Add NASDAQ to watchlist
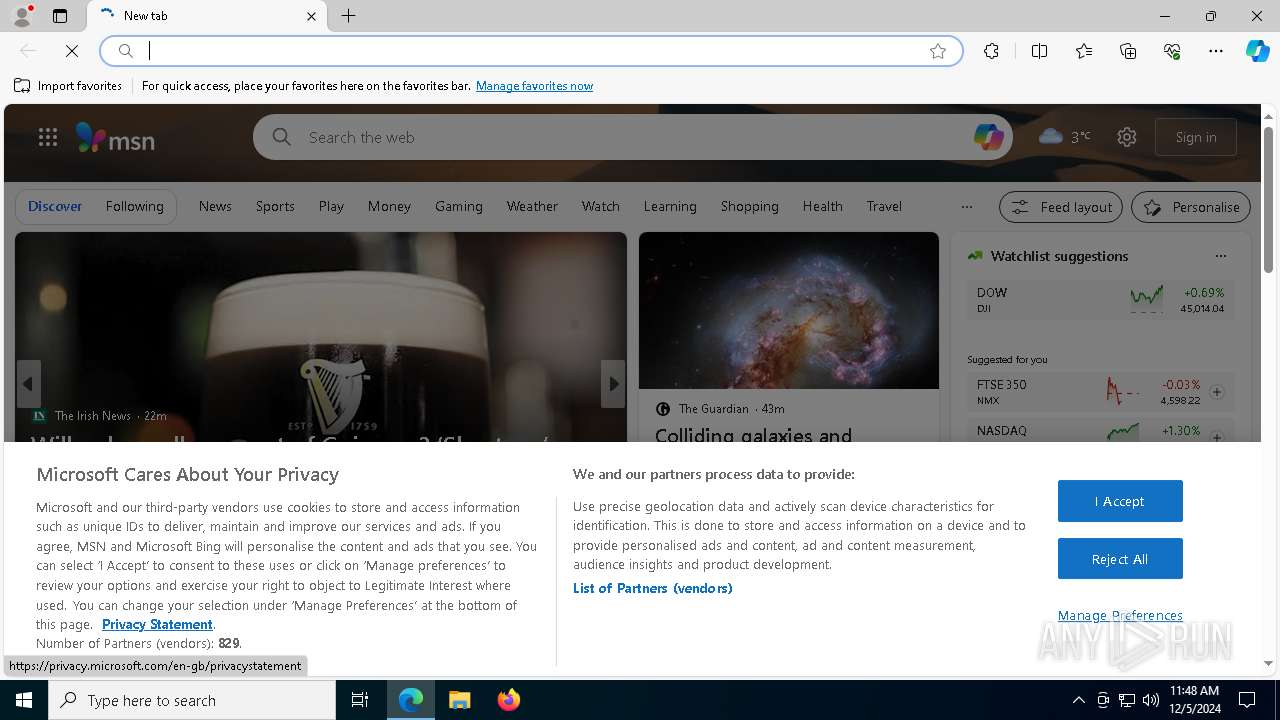The image size is (1280, 720). [x=1217, y=437]
